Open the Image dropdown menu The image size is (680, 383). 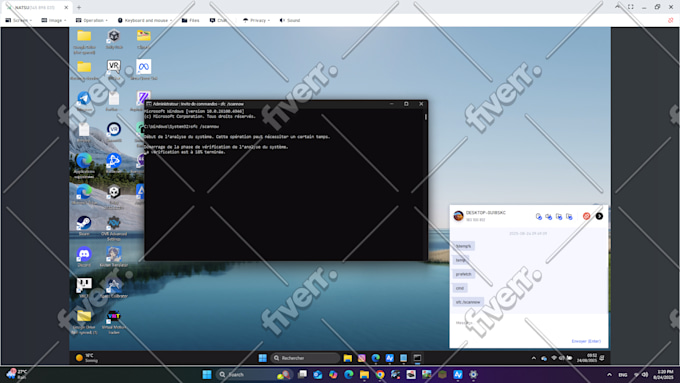[54, 20]
